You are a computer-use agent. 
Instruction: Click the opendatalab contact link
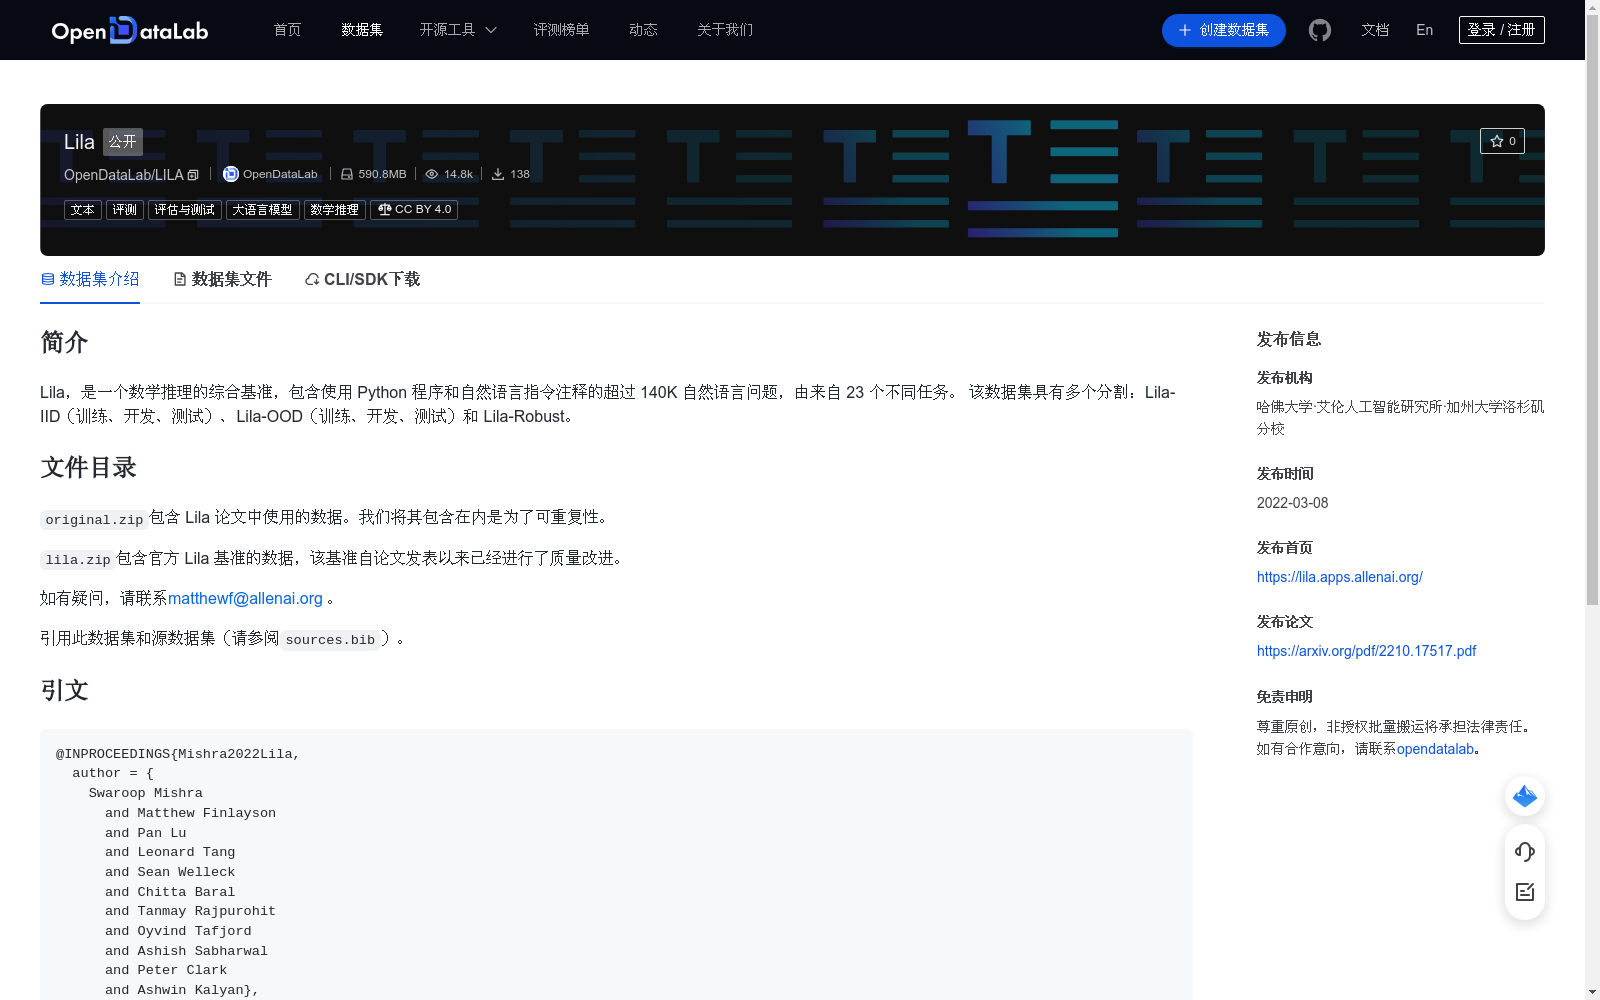(1435, 749)
